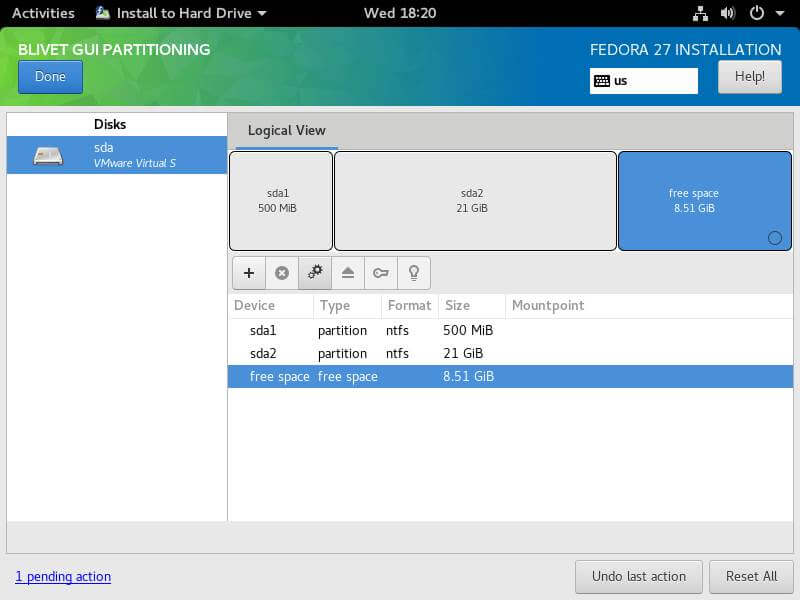Click Undo last action
This screenshot has height=600, width=800.
(638, 576)
